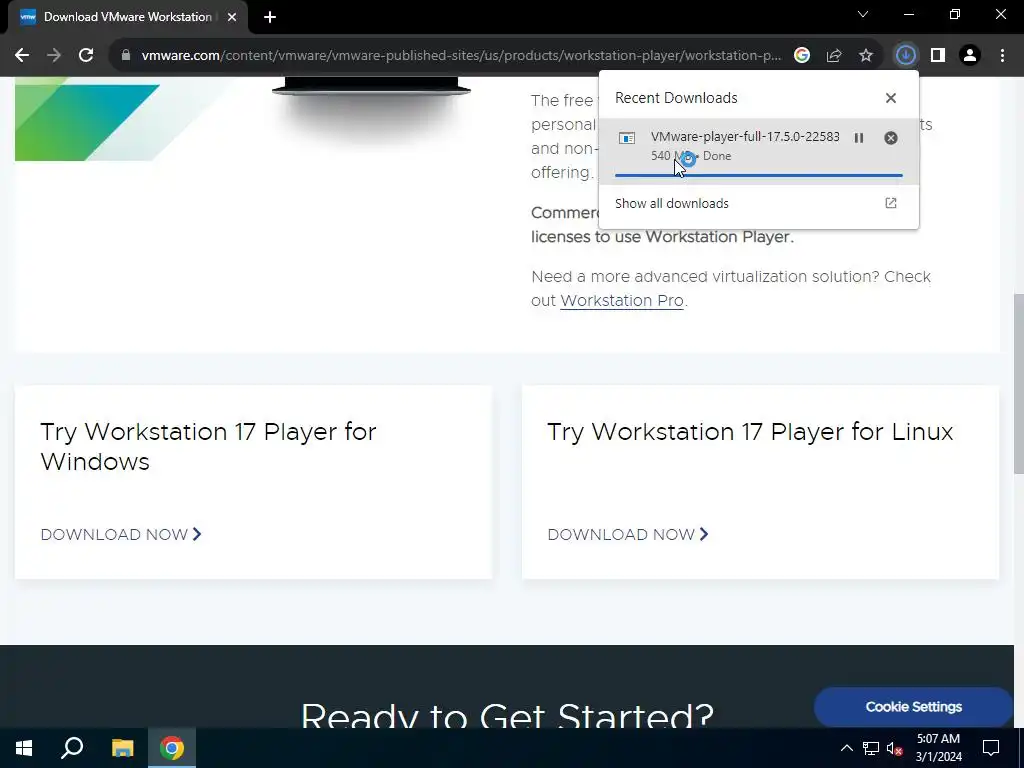Open File Explorer from the taskbar
Viewport: 1024px width, 768px height.
click(122, 748)
